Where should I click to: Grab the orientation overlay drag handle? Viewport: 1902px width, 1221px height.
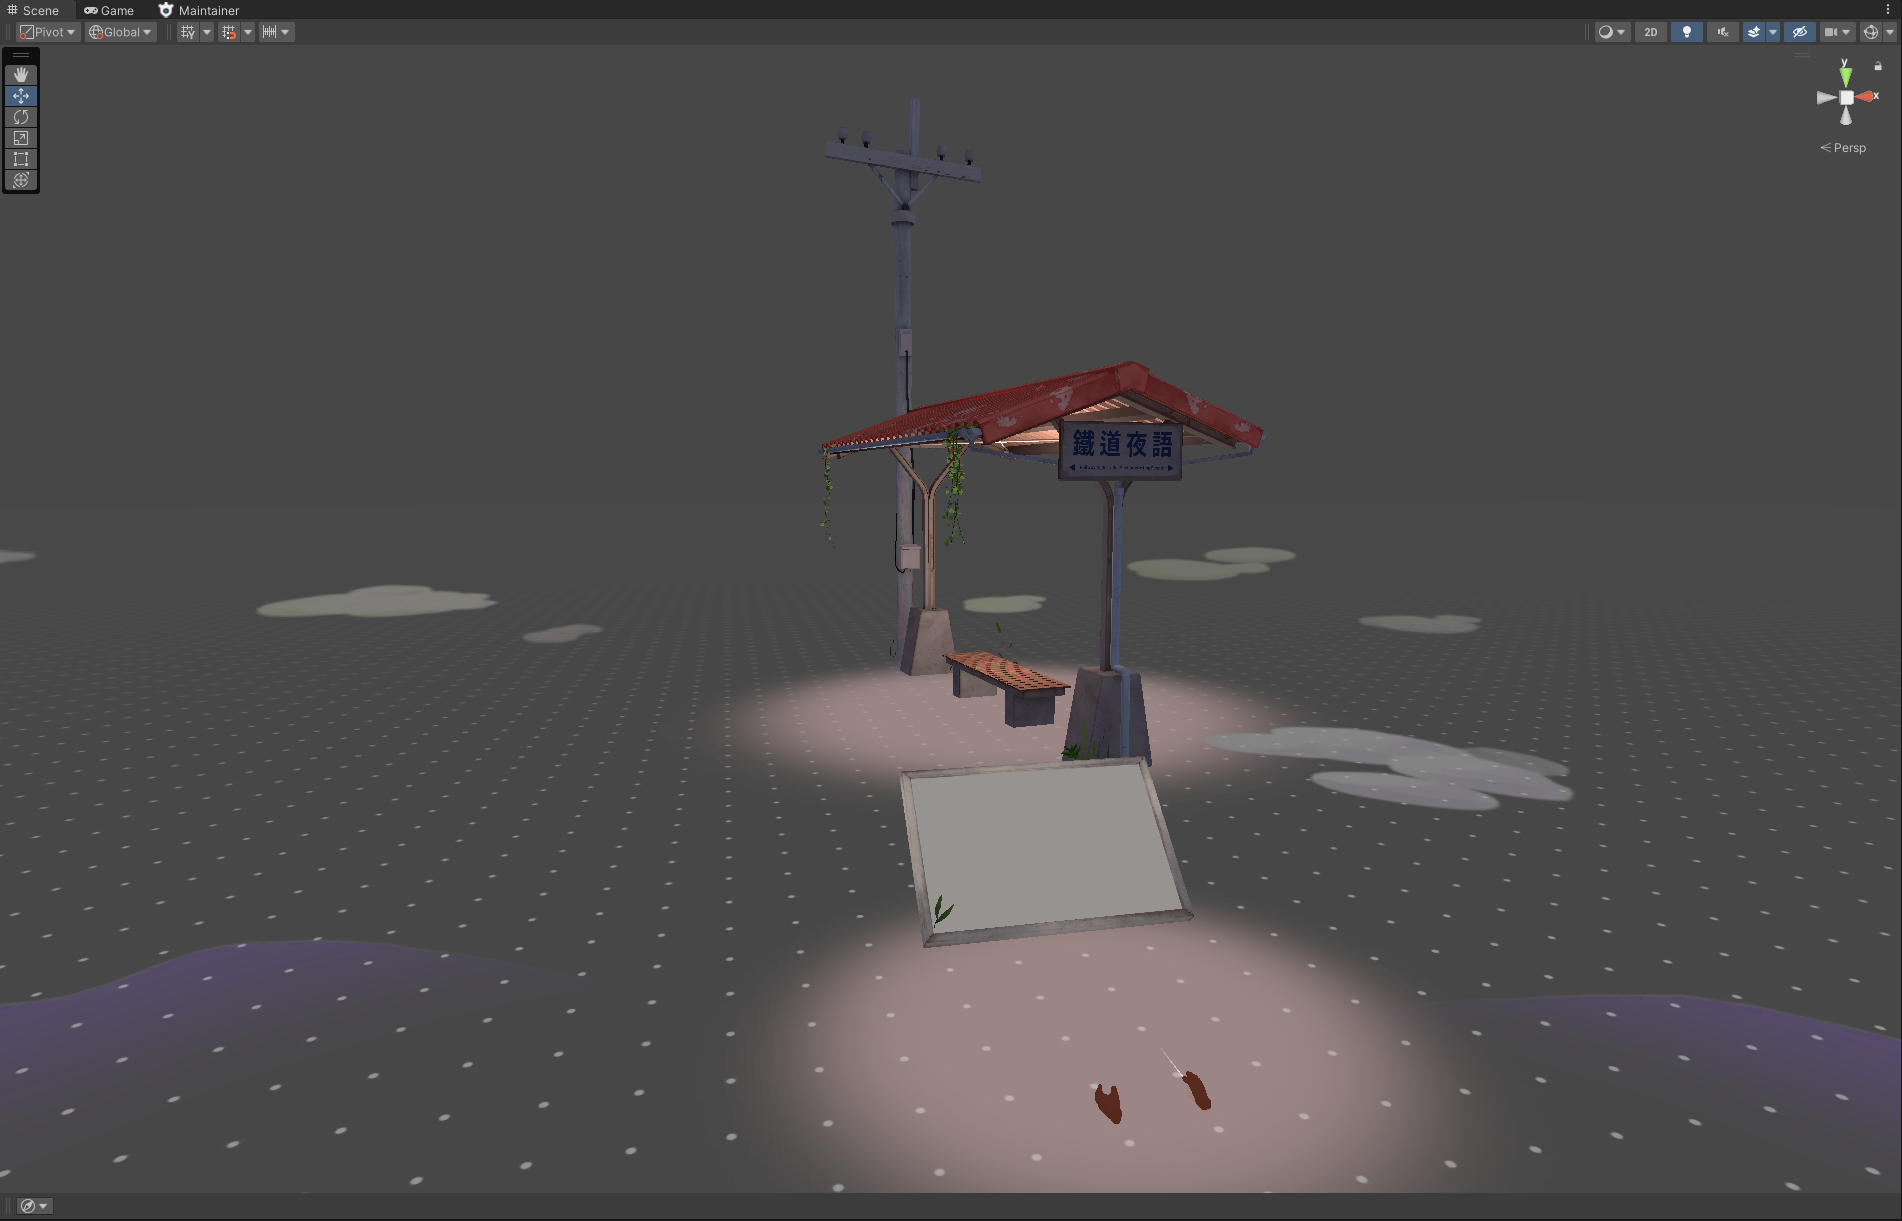point(1802,55)
